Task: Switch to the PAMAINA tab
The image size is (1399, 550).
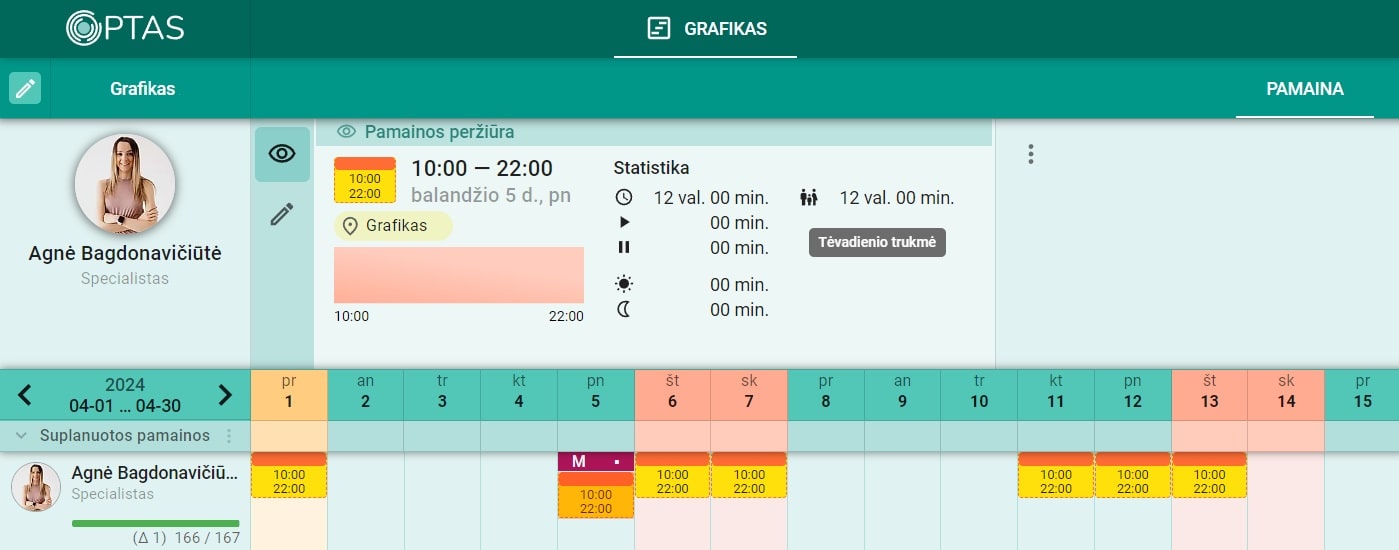Action: tap(1305, 89)
